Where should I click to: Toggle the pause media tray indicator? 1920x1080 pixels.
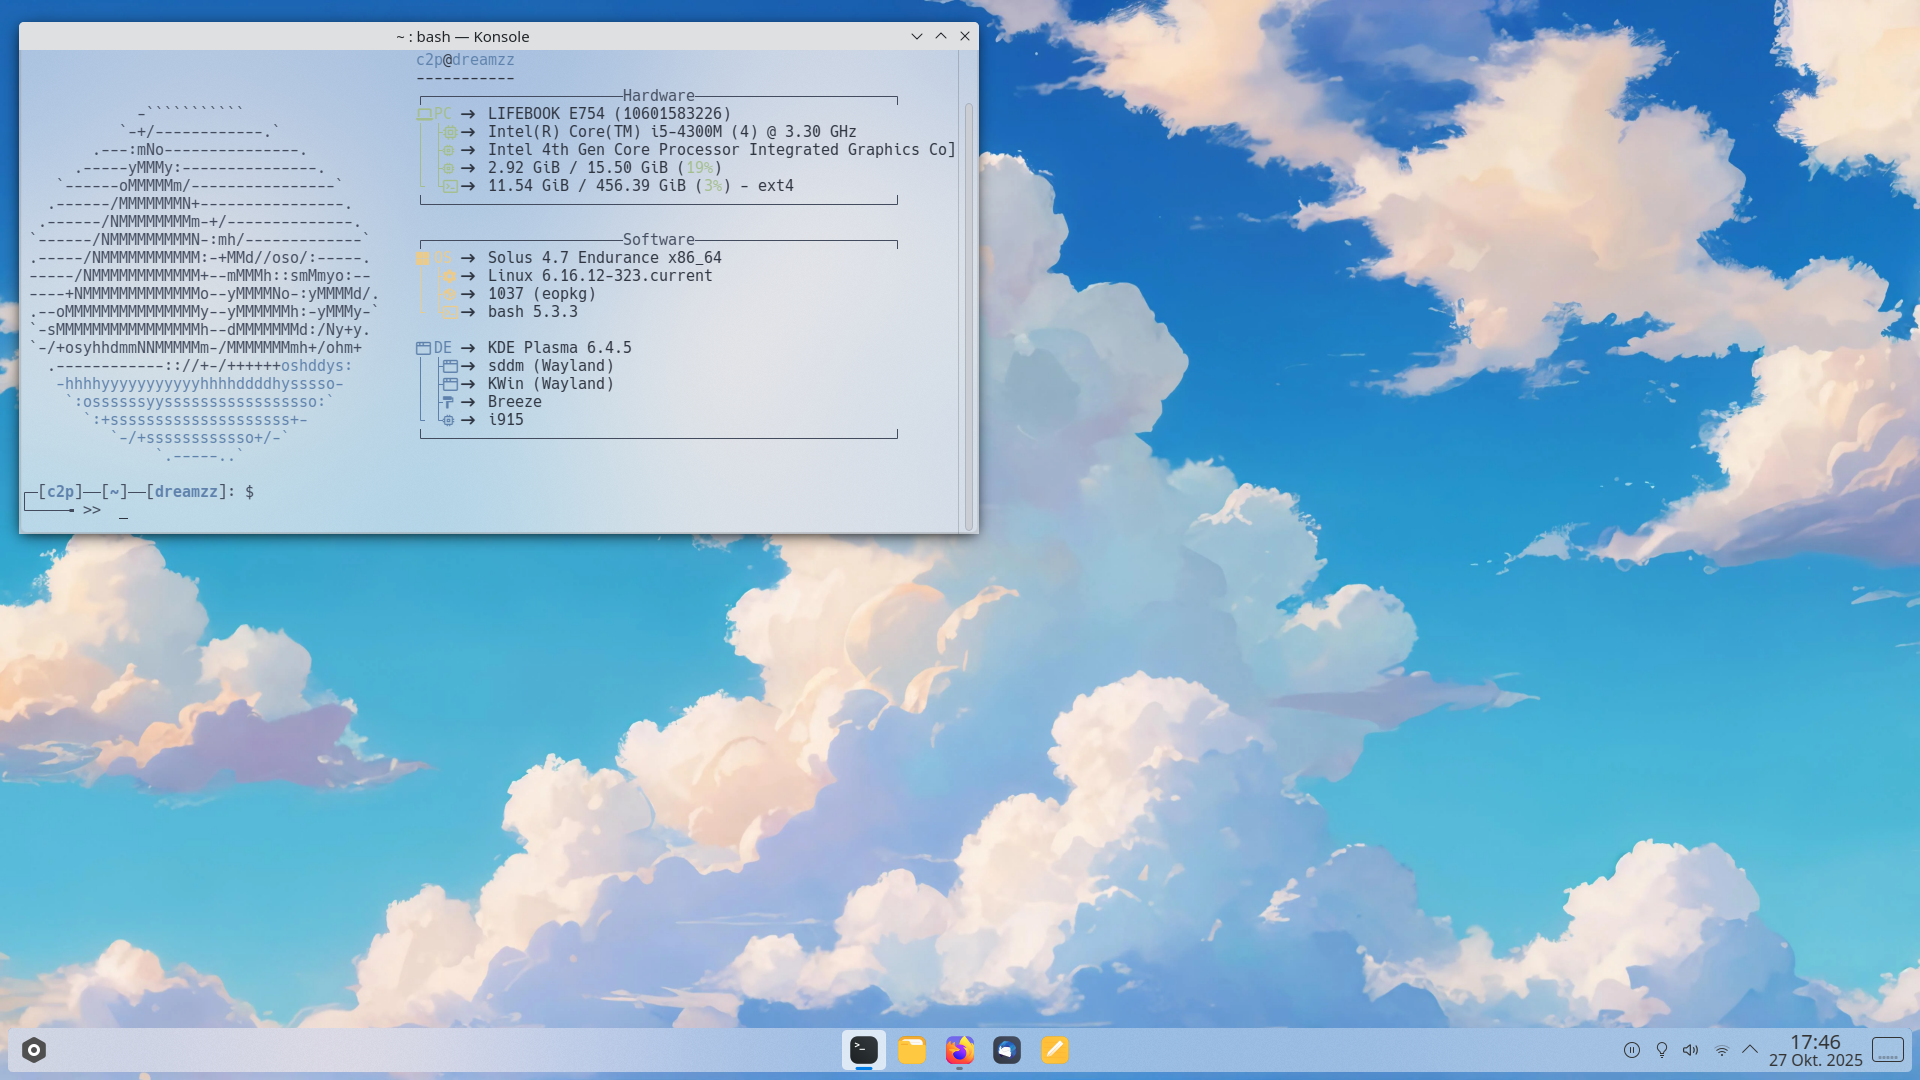(x=1631, y=1050)
